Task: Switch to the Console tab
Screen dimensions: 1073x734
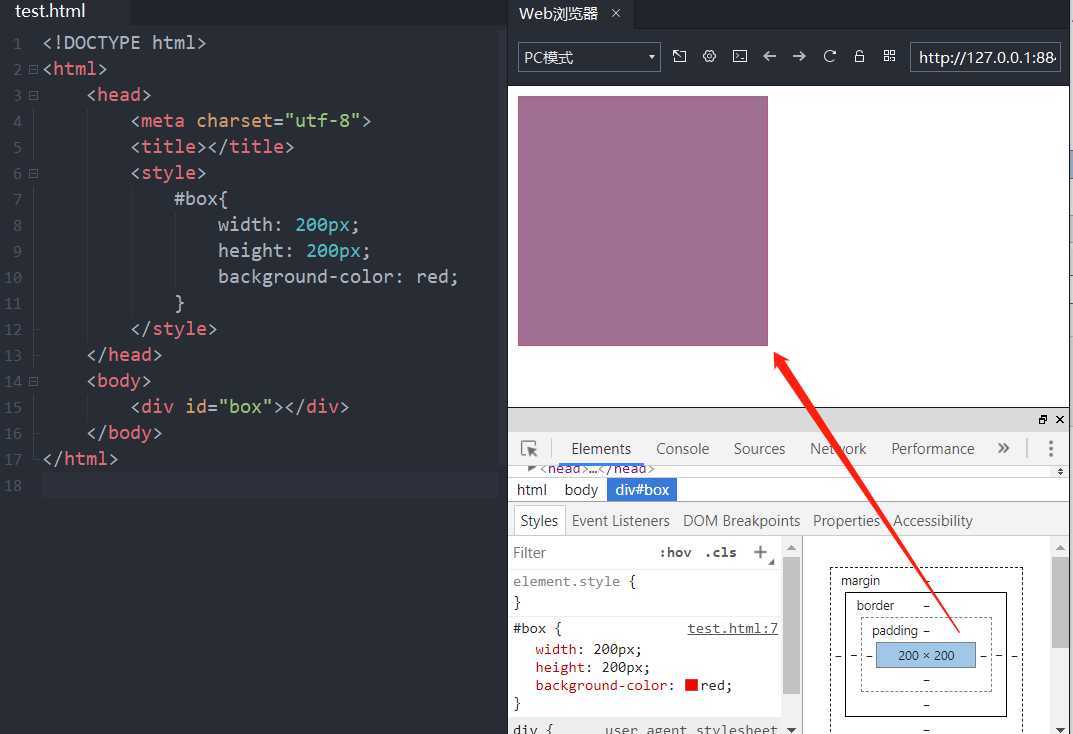Action: pos(682,449)
